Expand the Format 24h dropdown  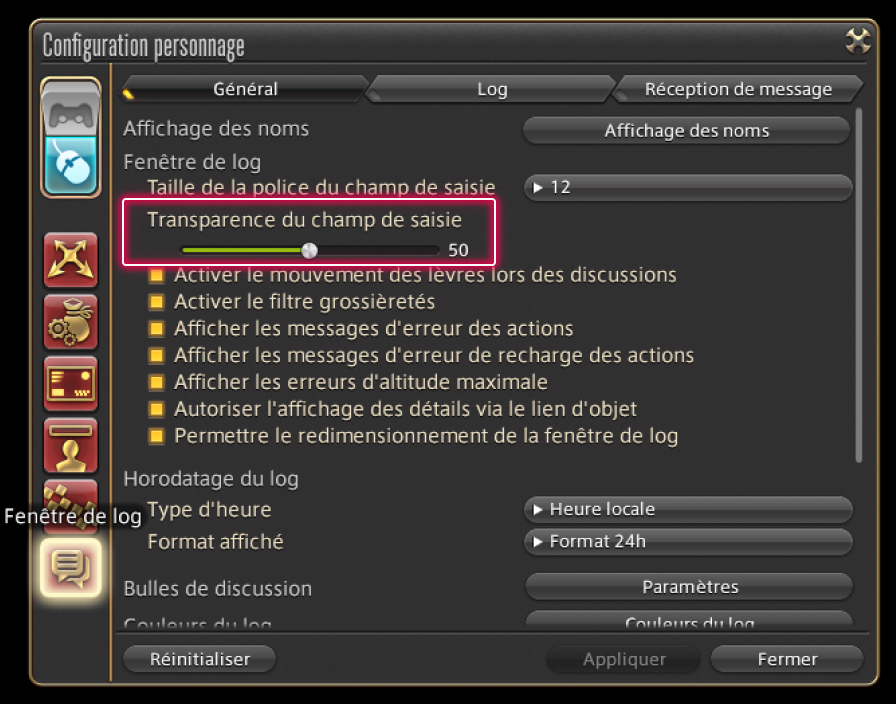(x=688, y=541)
